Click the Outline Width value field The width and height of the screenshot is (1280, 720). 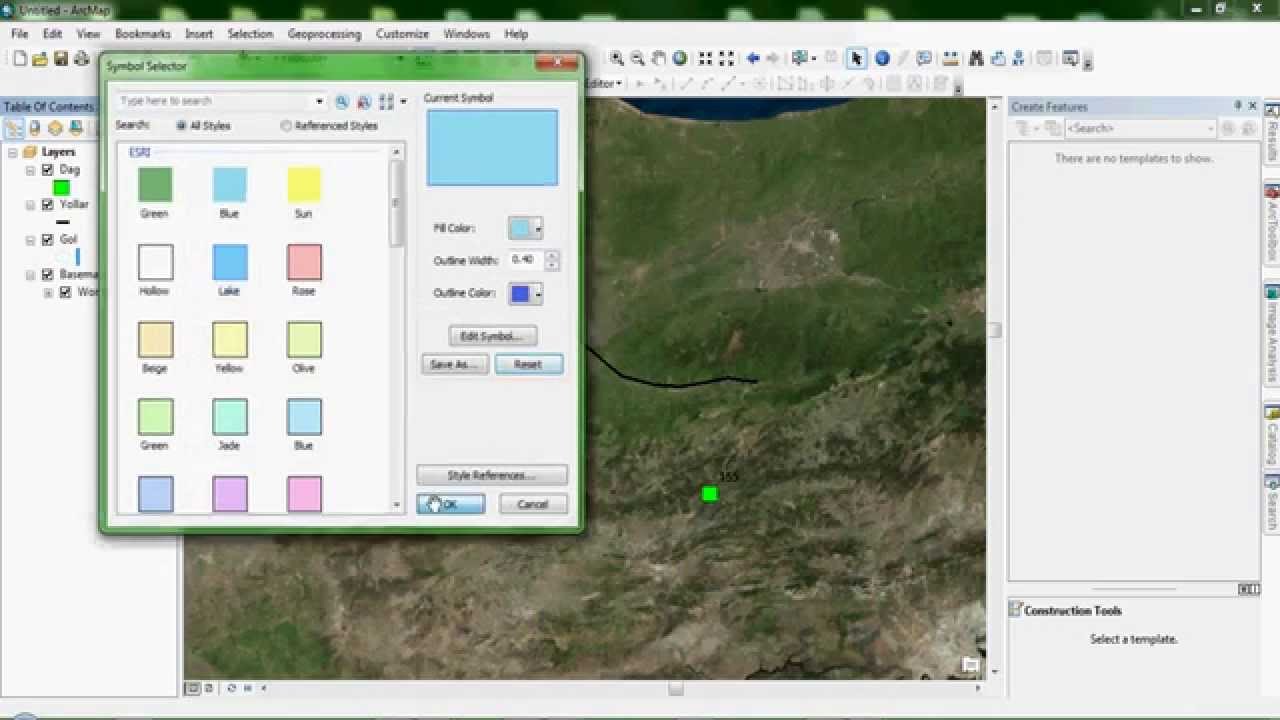(525, 260)
